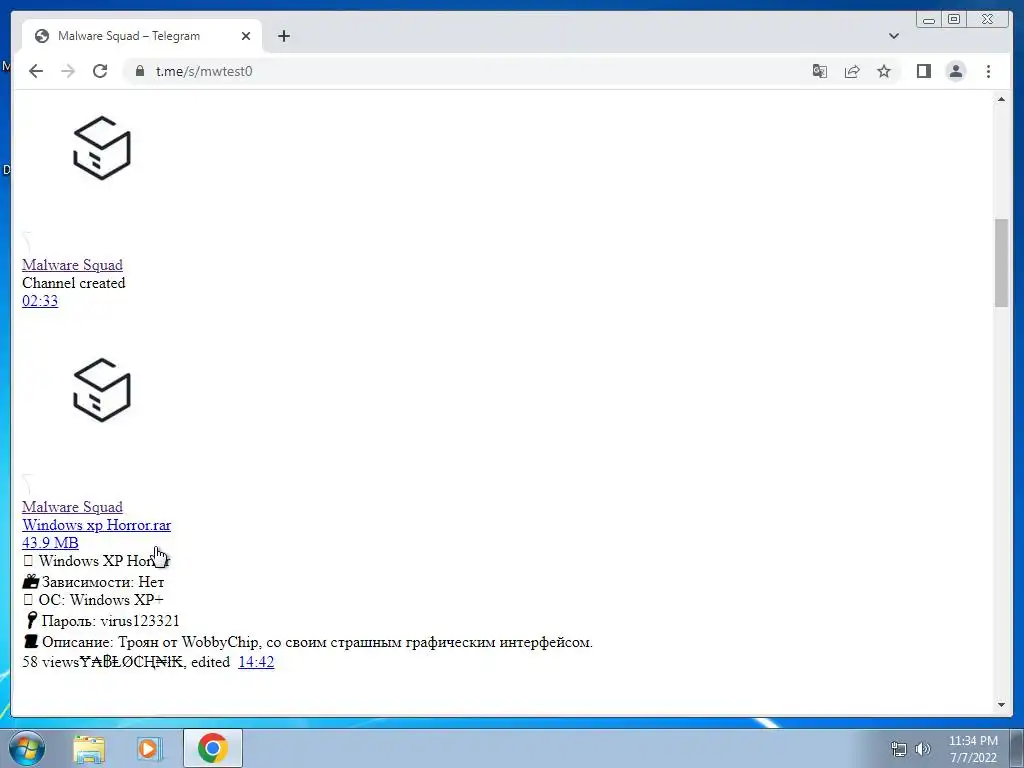Click the vertical scrollbar thumb
The width and height of the screenshot is (1024, 768).
(1001, 263)
